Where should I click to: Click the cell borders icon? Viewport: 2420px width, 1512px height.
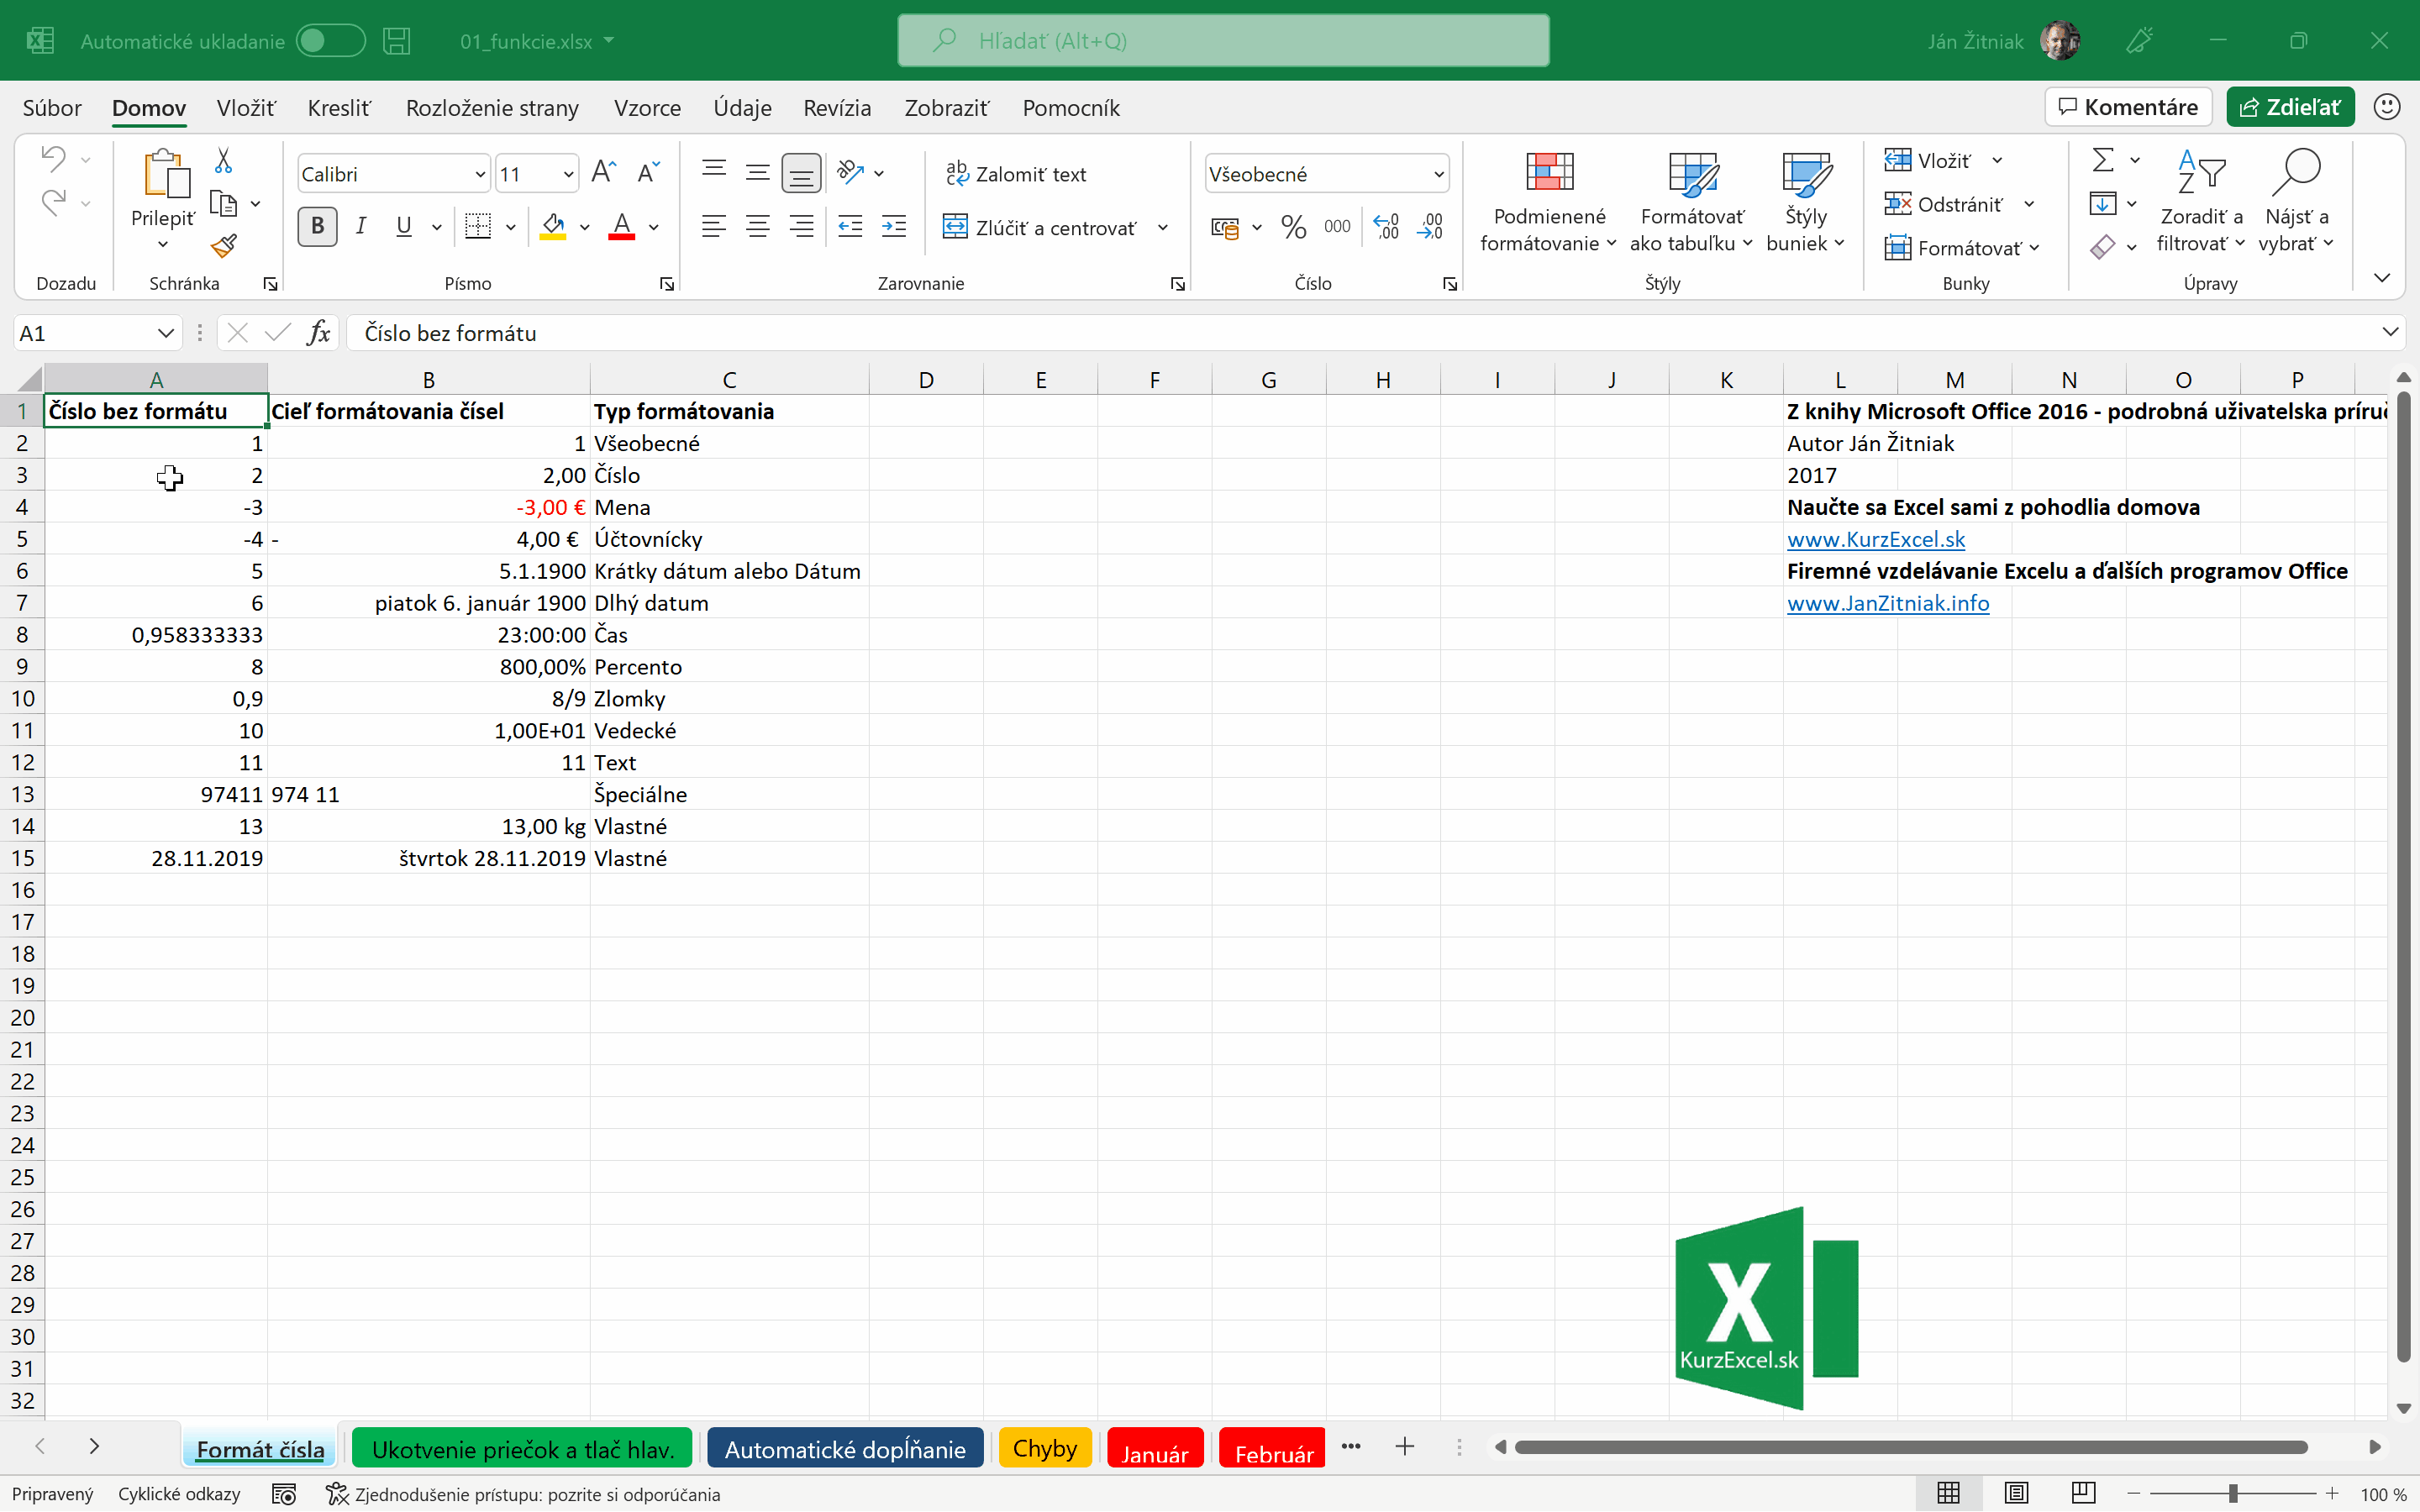pos(478,227)
